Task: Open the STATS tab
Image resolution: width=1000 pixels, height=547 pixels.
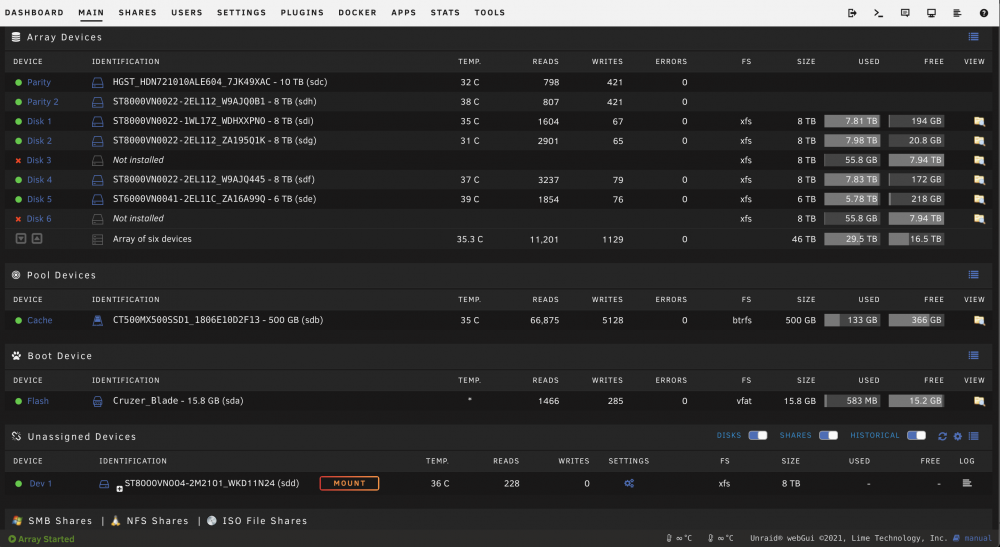Action: 445,13
